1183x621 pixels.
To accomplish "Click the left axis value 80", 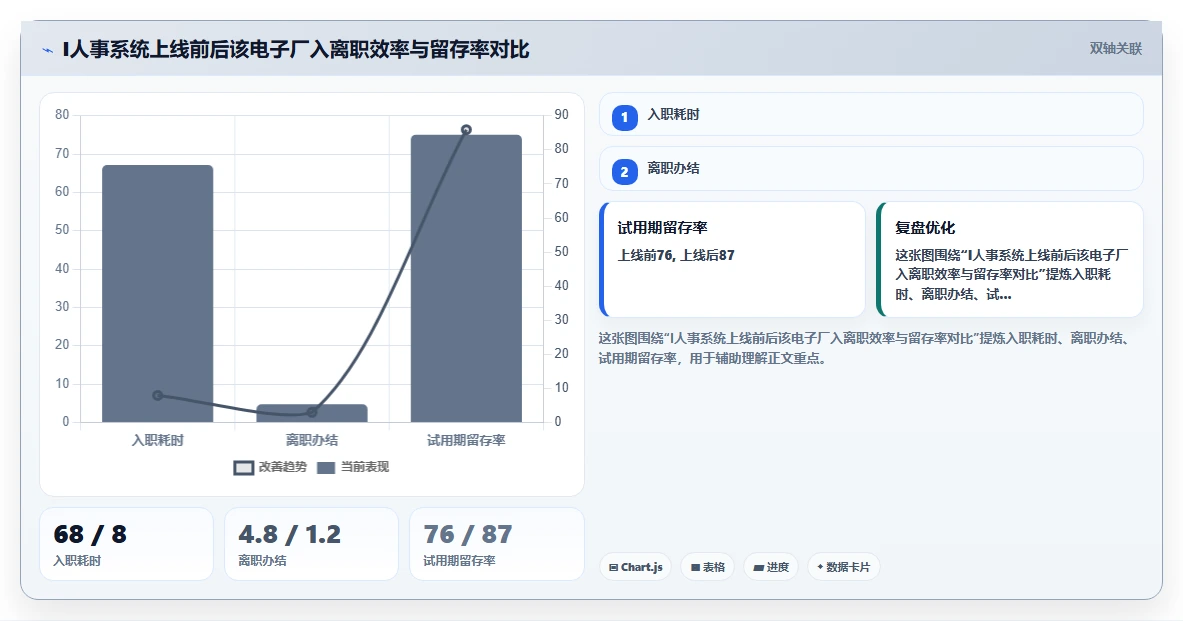I will coord(62,115).
